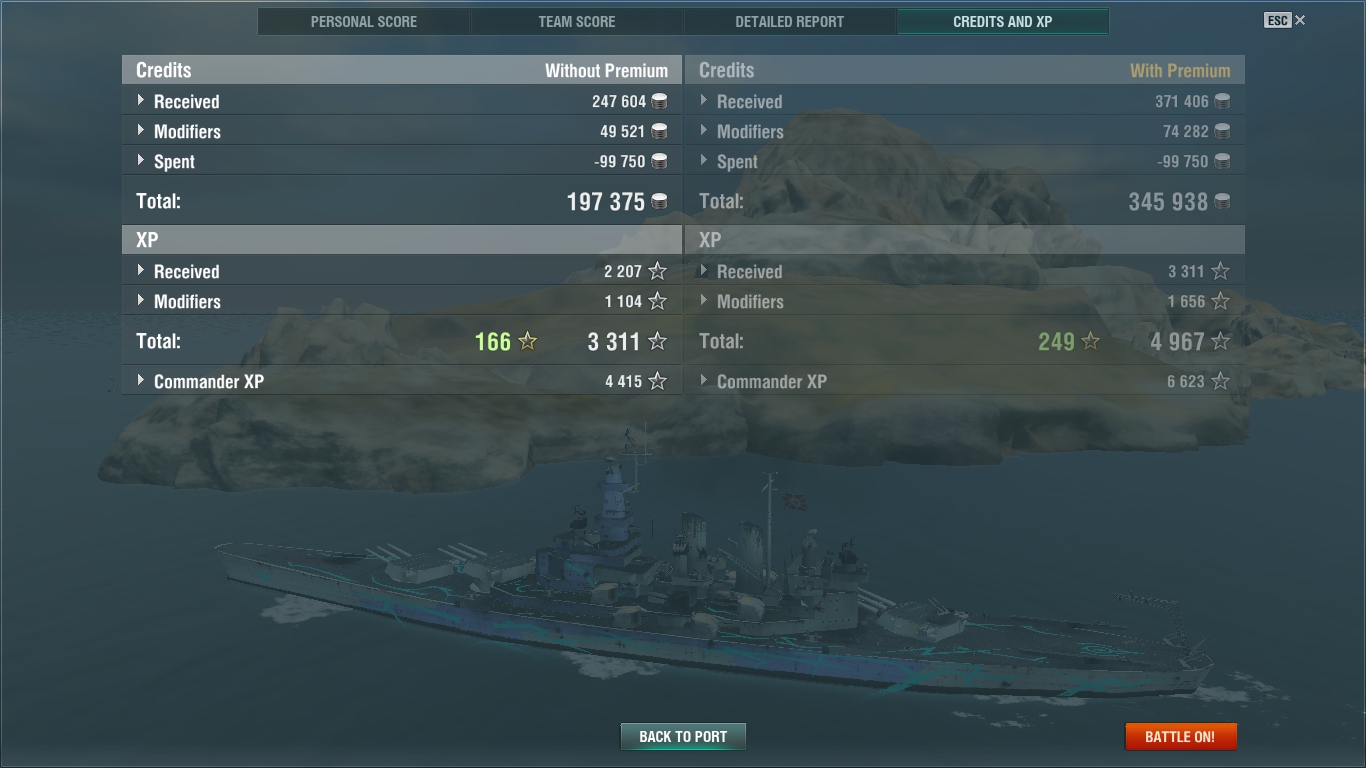This screenshot has width=1366, height=768.
Task: Expand the Modifiers credits row without premium
Action: (402, 131)
